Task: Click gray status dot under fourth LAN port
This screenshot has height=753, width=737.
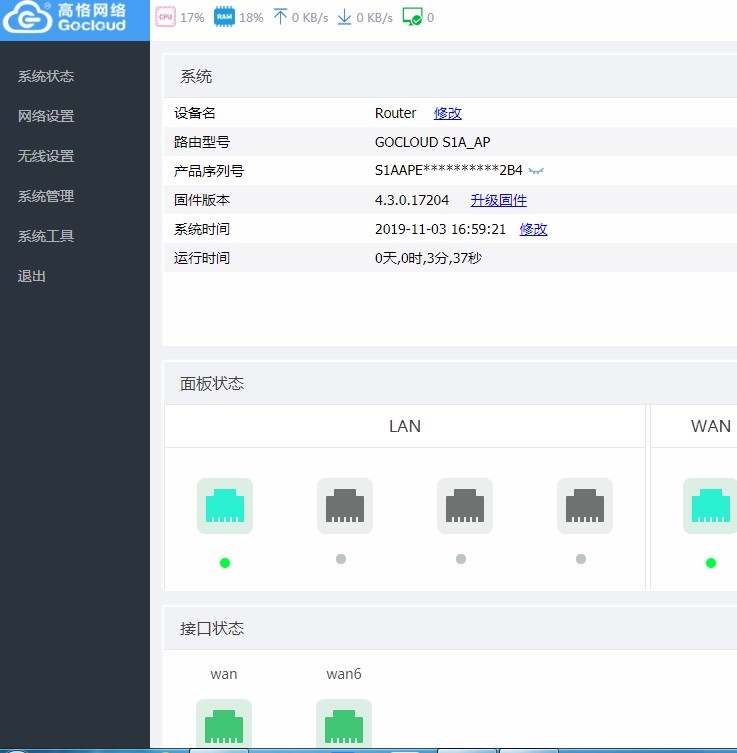Action: pyautogui.click(x=581, y=559)
